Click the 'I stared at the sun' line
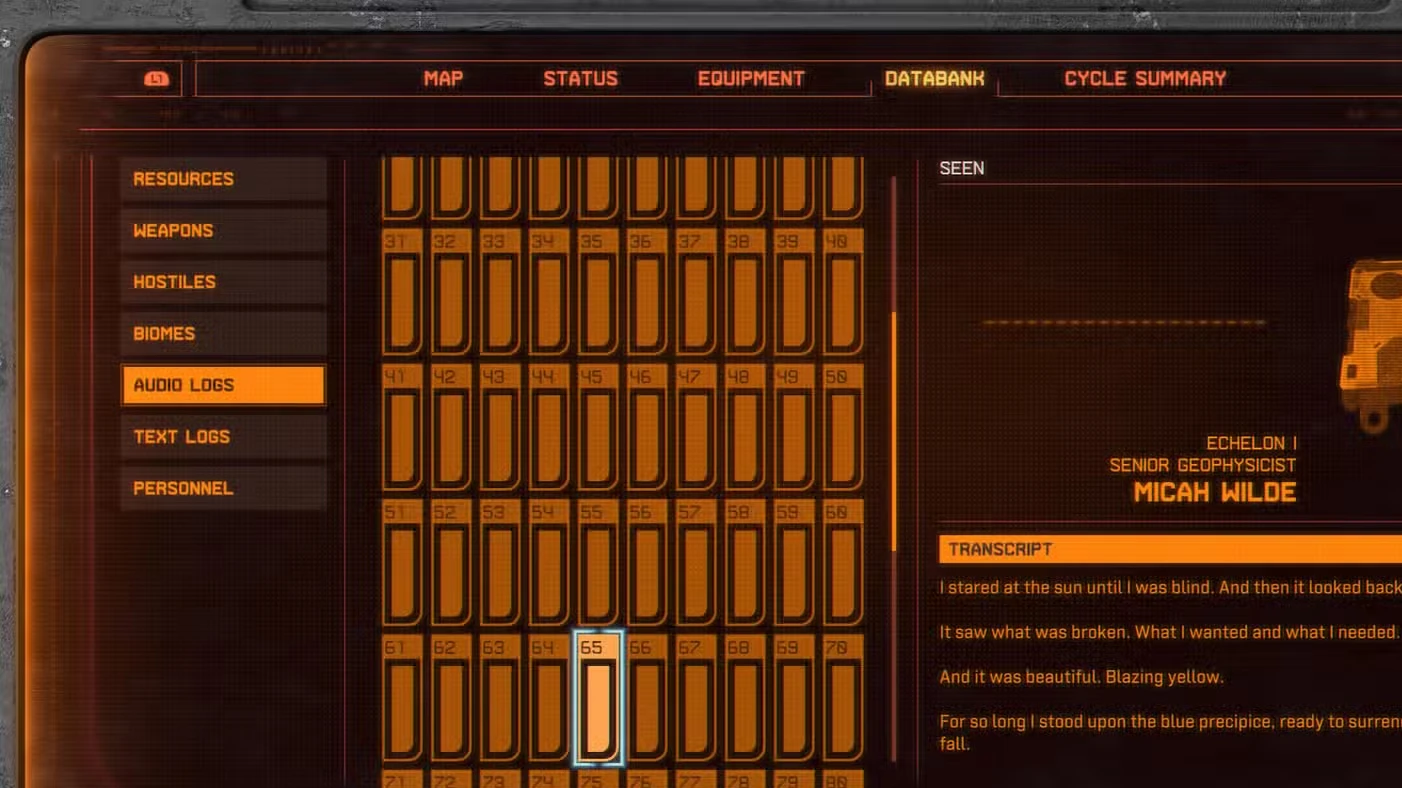 tap(1170, 587)
